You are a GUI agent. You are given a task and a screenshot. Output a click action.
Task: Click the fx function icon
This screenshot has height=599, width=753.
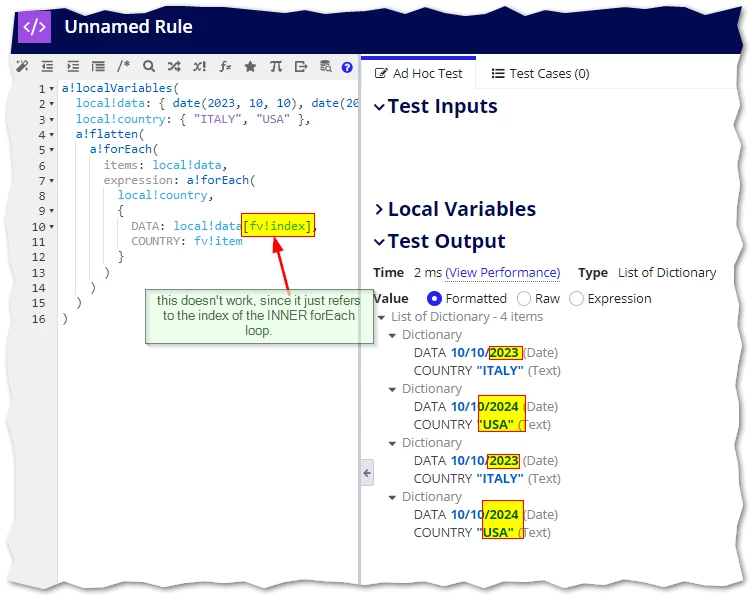tap(225, 66)
